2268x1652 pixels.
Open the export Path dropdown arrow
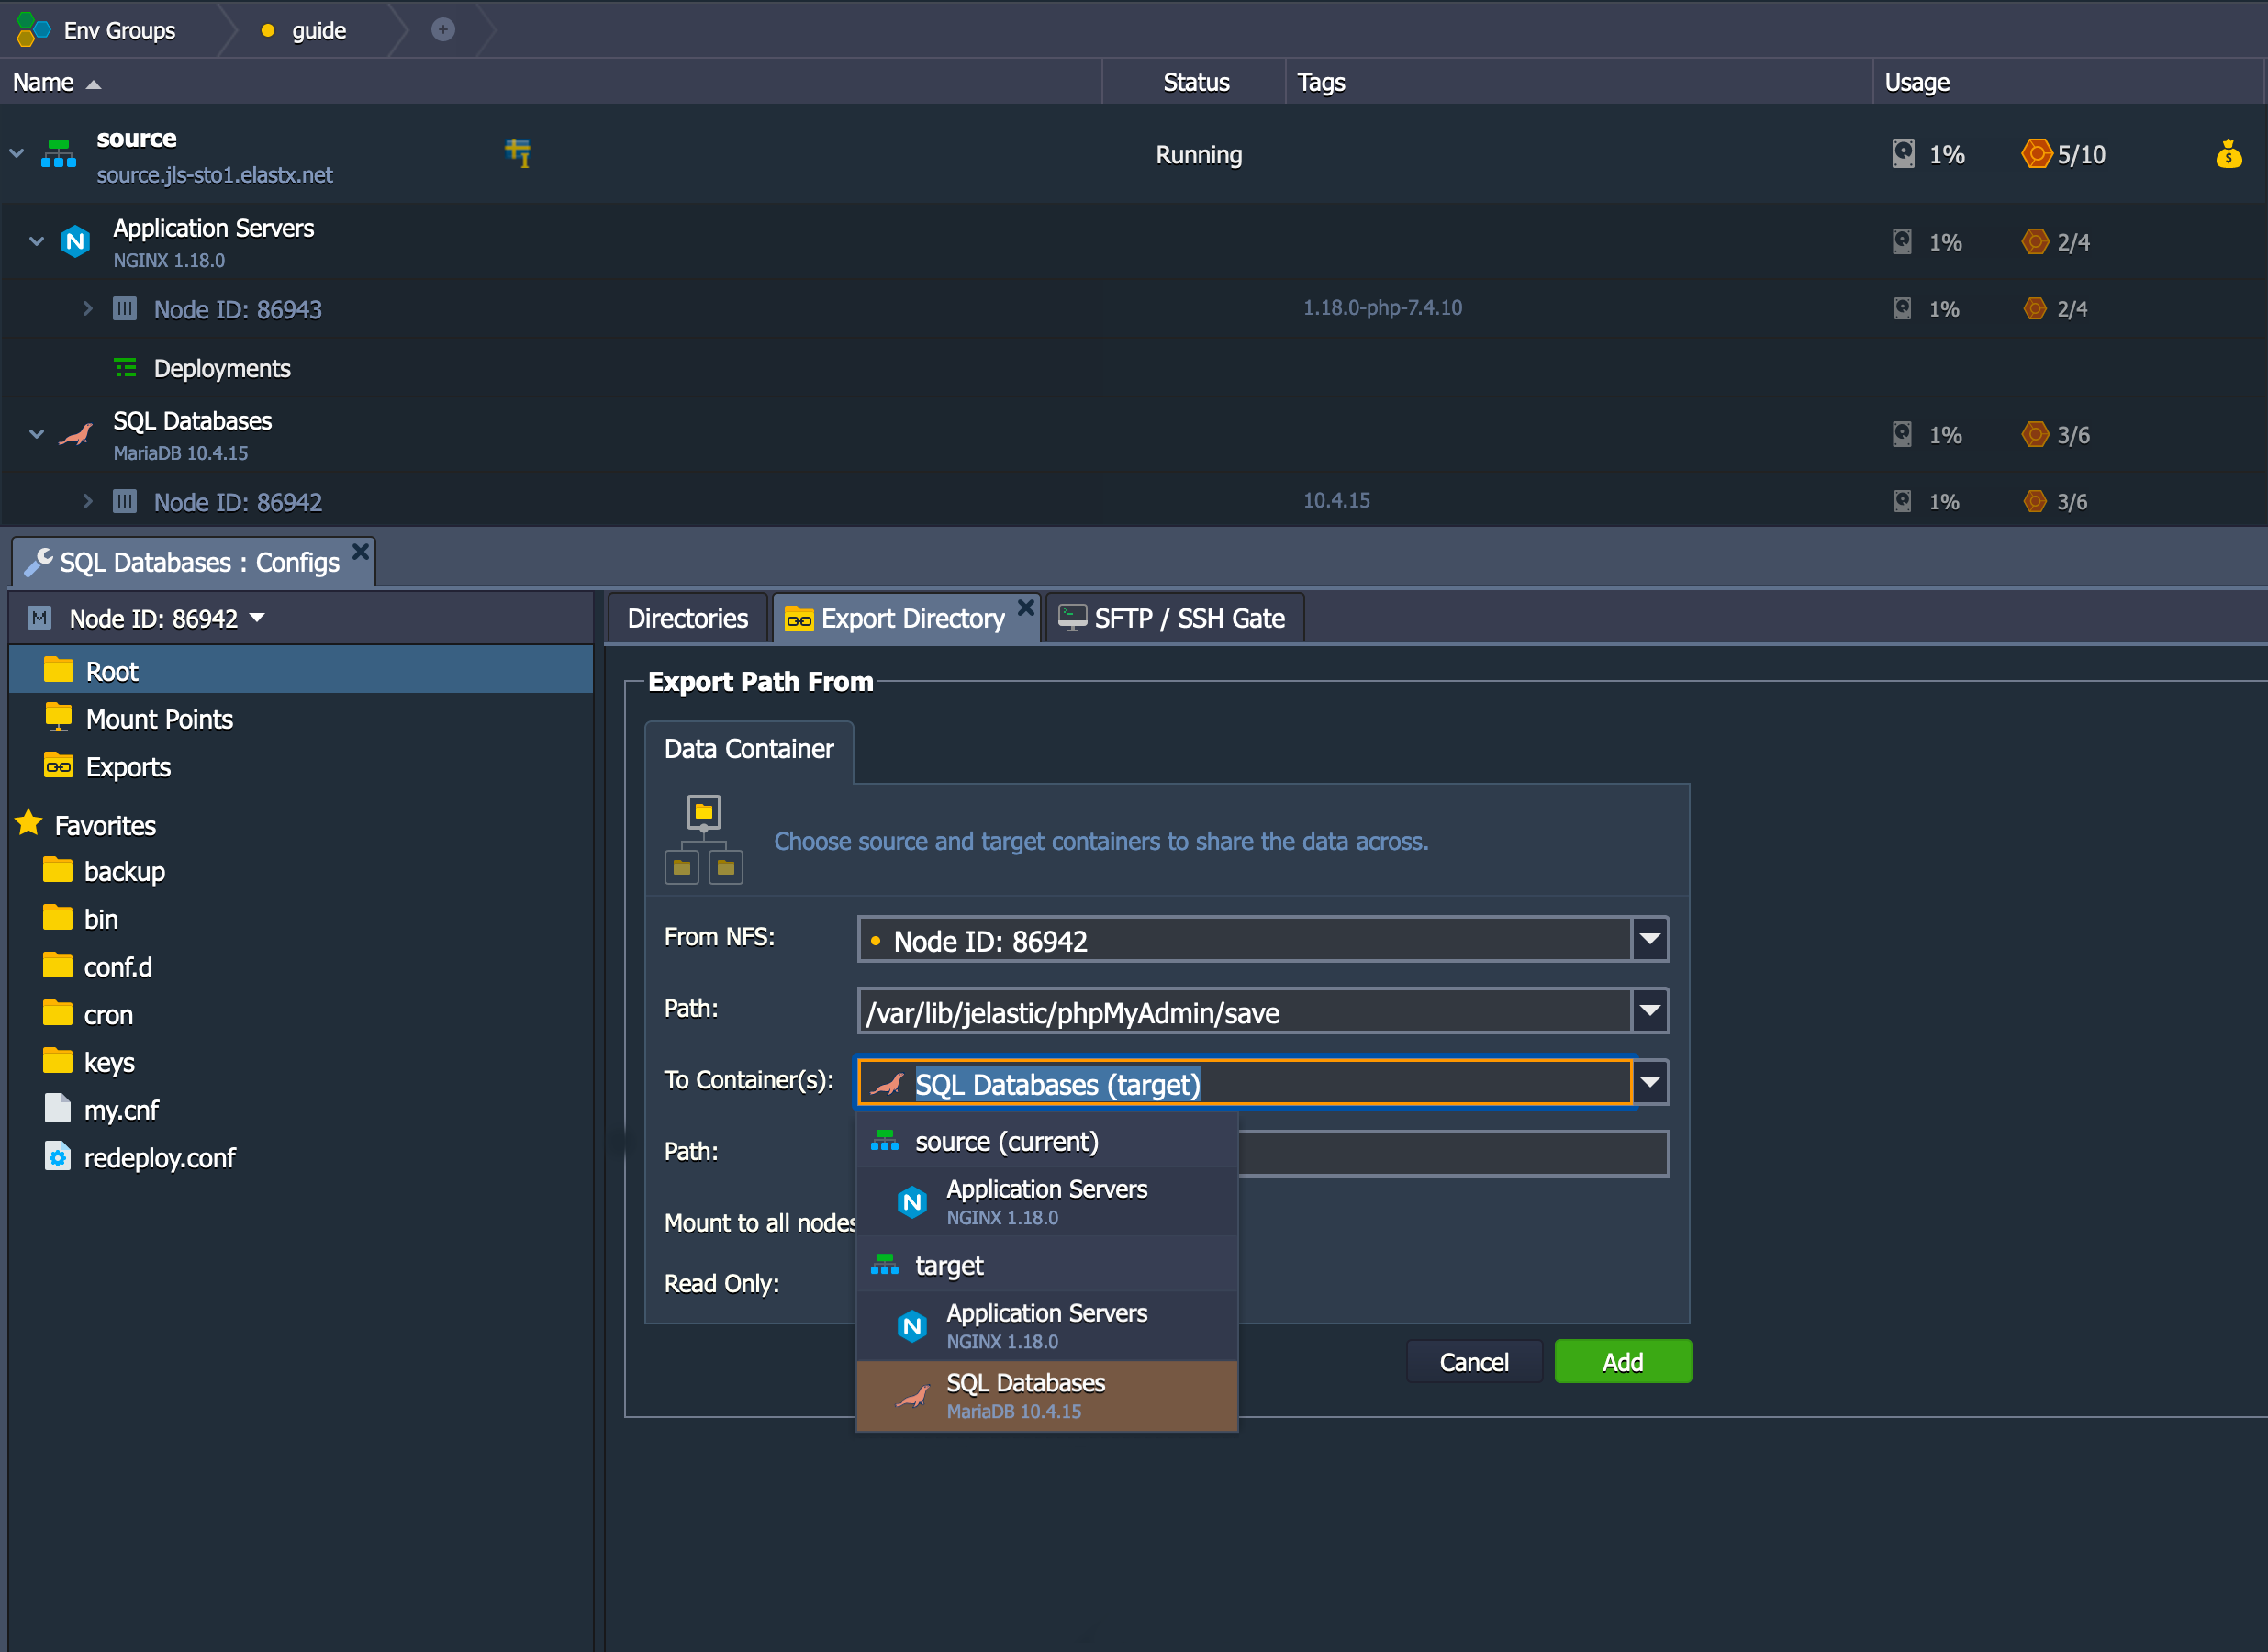[1649, 1011]
